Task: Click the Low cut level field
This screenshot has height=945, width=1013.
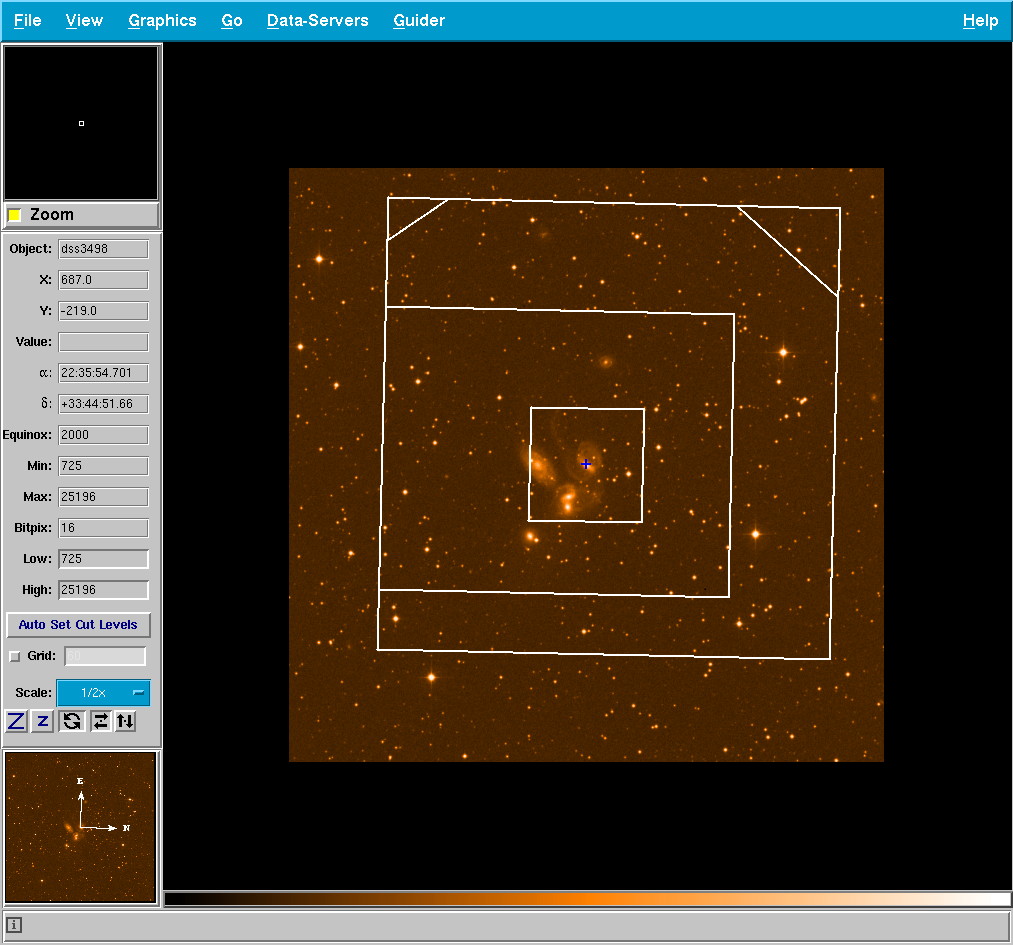Action: click(x=103, y=559)
